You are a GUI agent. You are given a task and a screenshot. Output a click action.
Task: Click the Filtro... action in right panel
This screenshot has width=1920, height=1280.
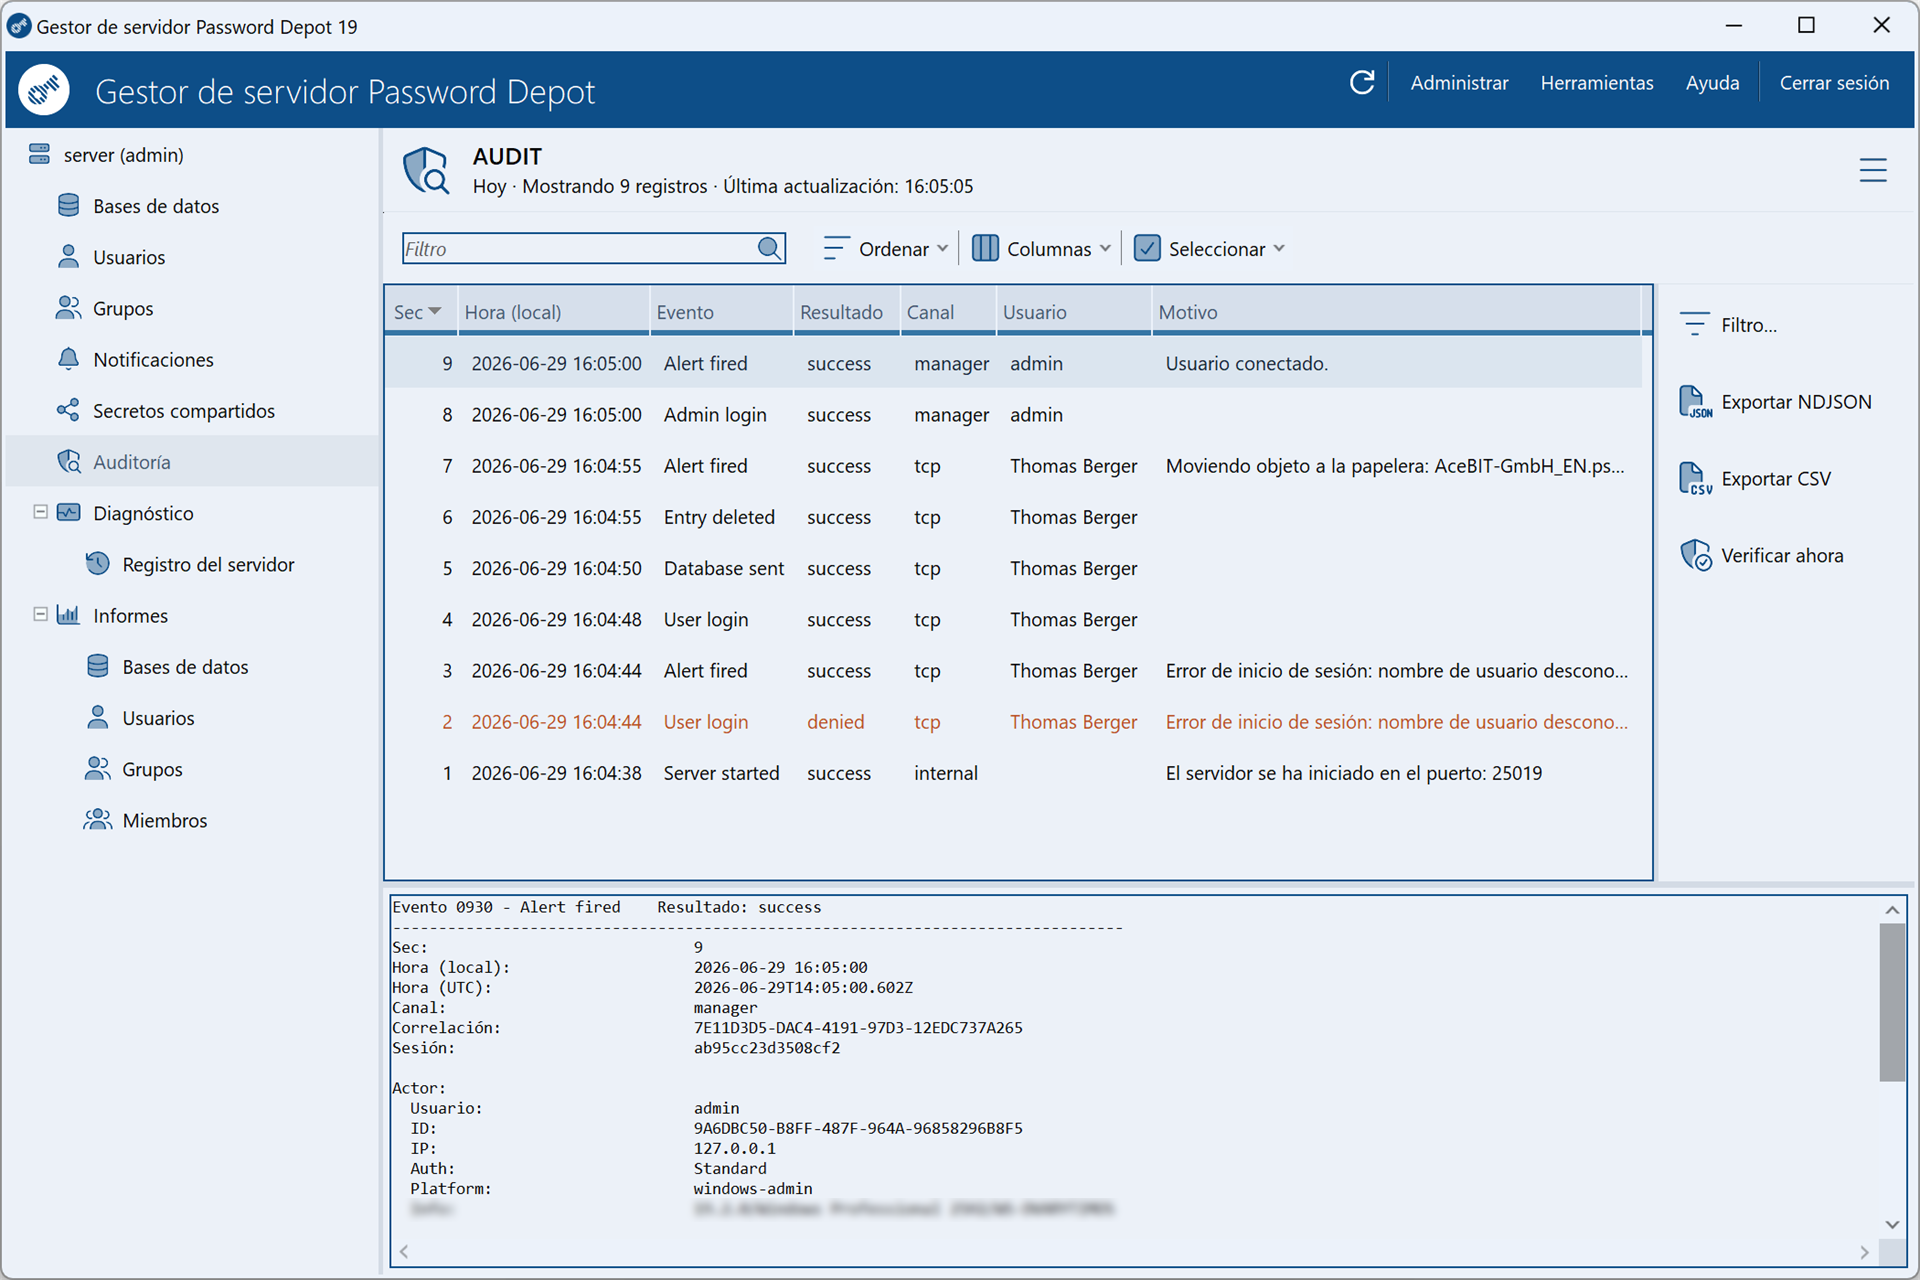click(x=1728, y=325)
